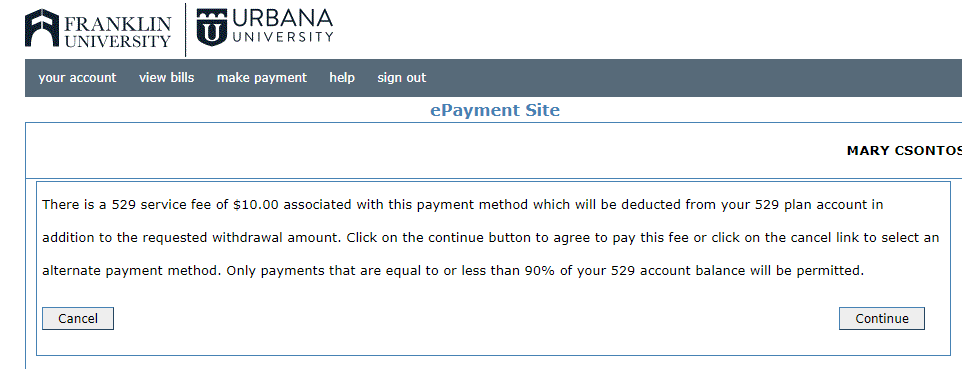Click the MARY CSONTOS account name

pos(904,150)
